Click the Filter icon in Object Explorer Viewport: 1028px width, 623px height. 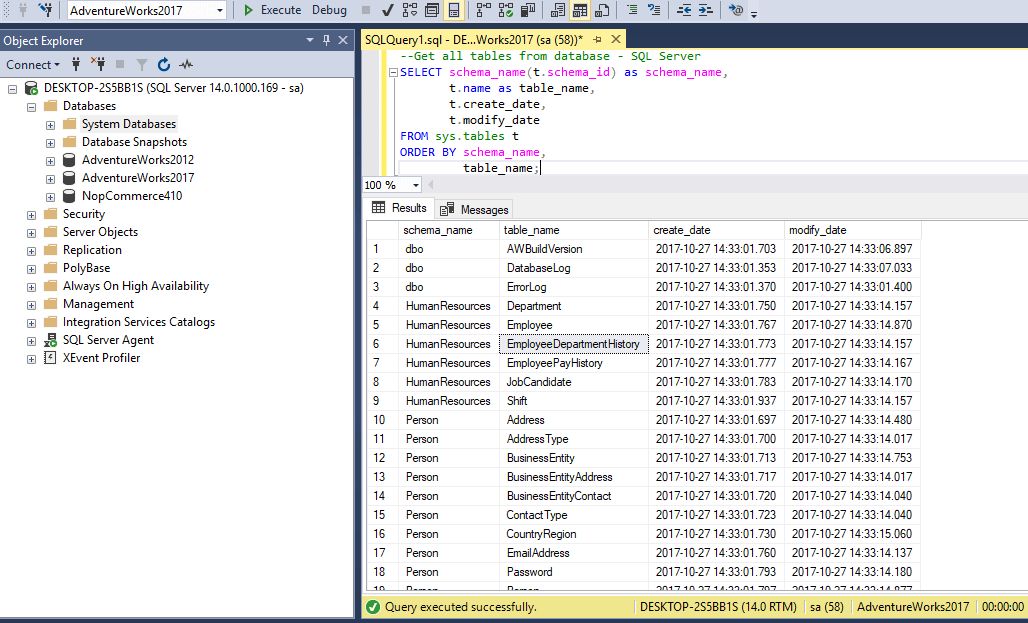143,65
